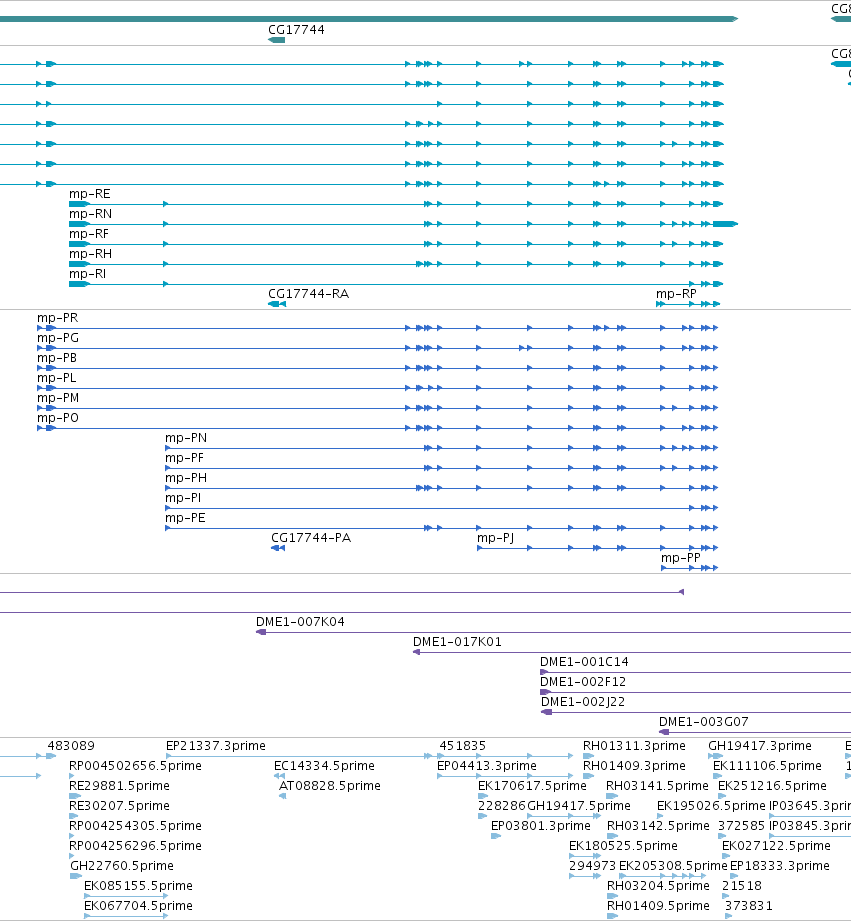Screen dimensions: 851x921
Task: Click the mp-PO protein label
Action: [x=58, y=418]
